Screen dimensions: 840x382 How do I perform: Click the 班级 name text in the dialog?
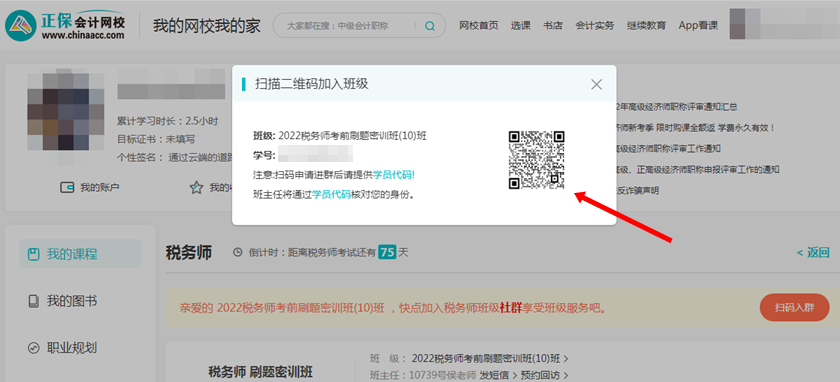352,136
